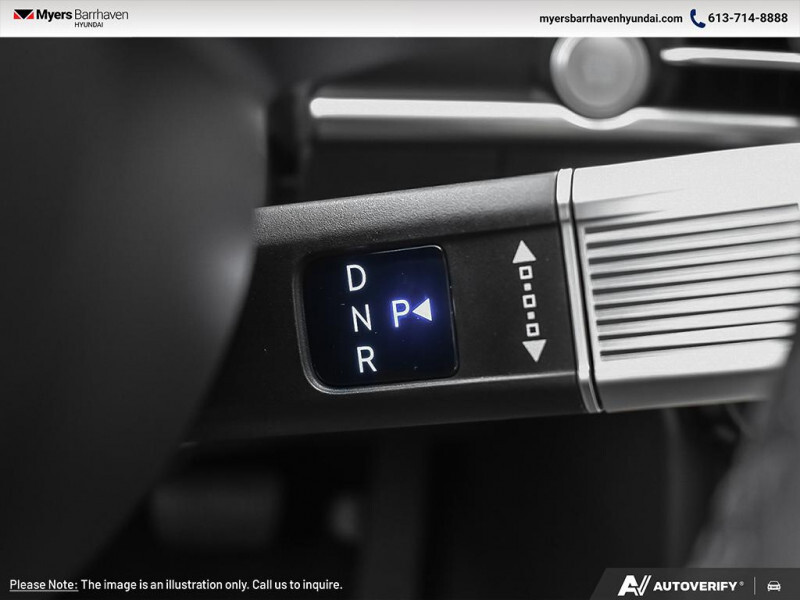Click the 613-714-8888 phone number
The height and width of the screenshot is (600, 800).
click(748, 18)
